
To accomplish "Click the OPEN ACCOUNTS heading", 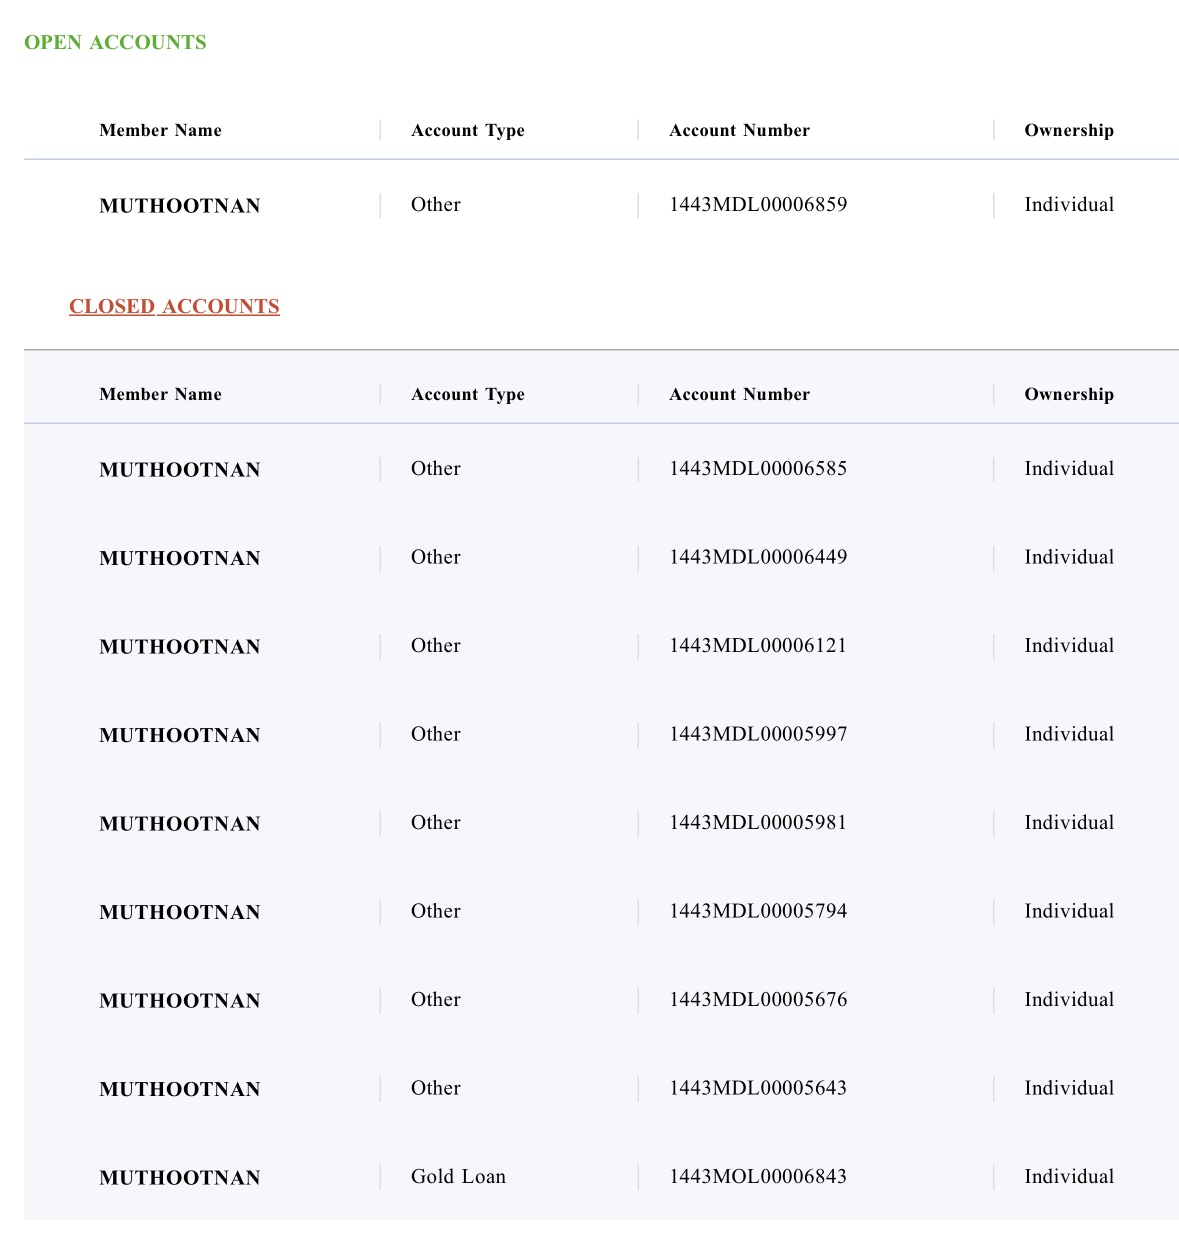I will (x=115, y=42).
